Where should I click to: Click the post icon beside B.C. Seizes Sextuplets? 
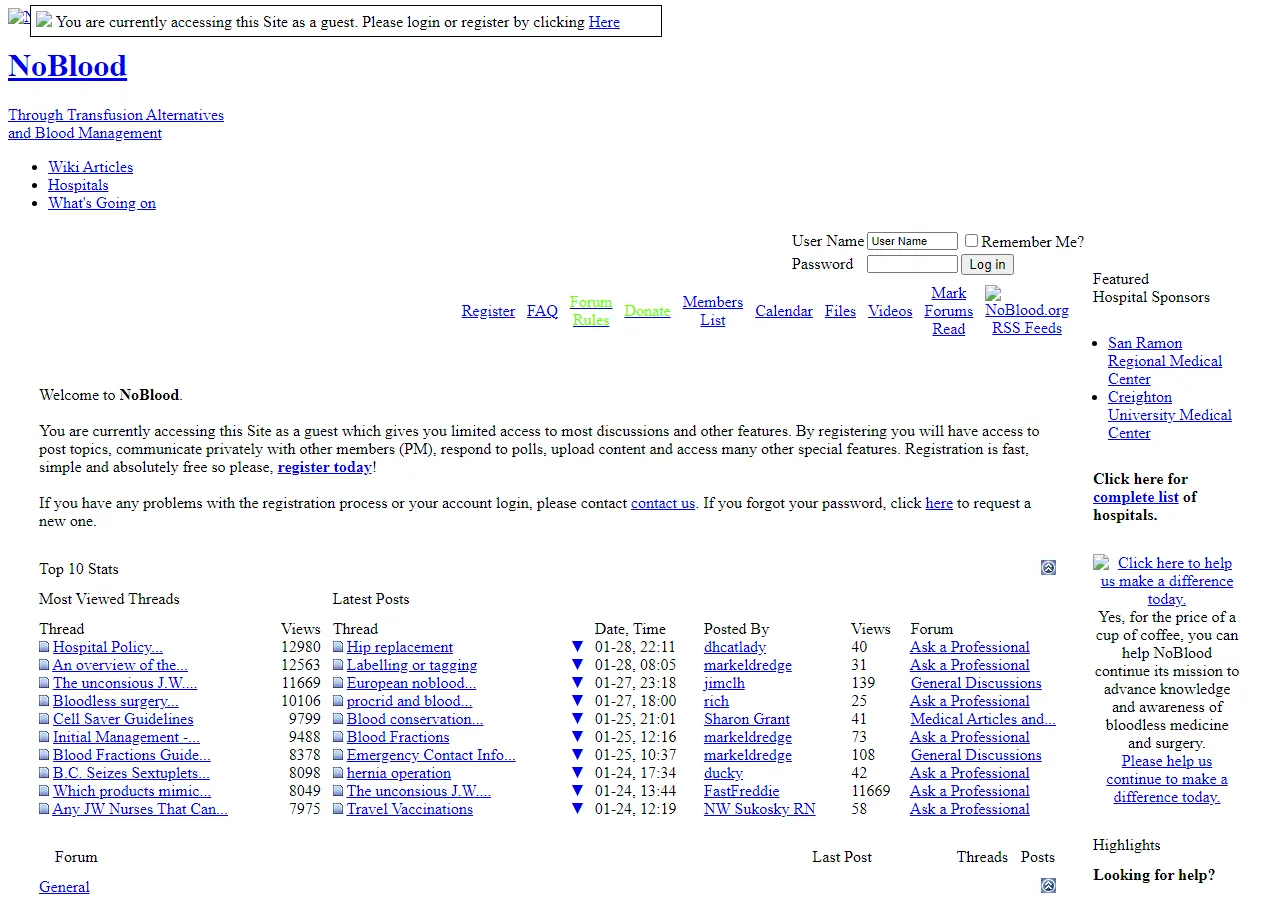pos(44,773)
